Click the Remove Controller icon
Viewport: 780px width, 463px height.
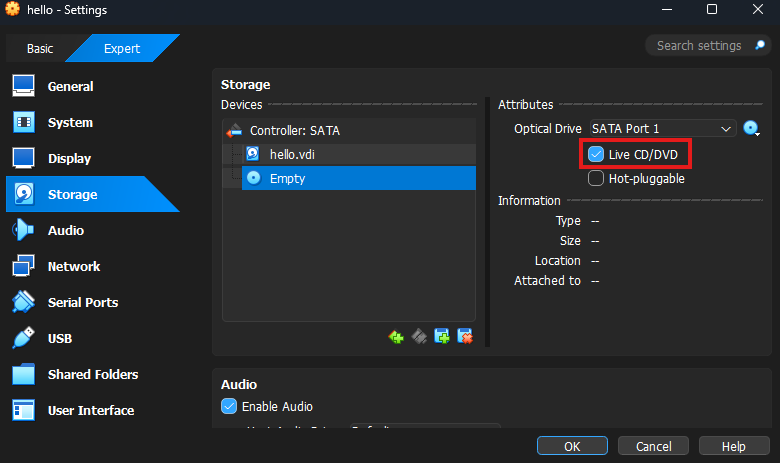coord(419,337)
